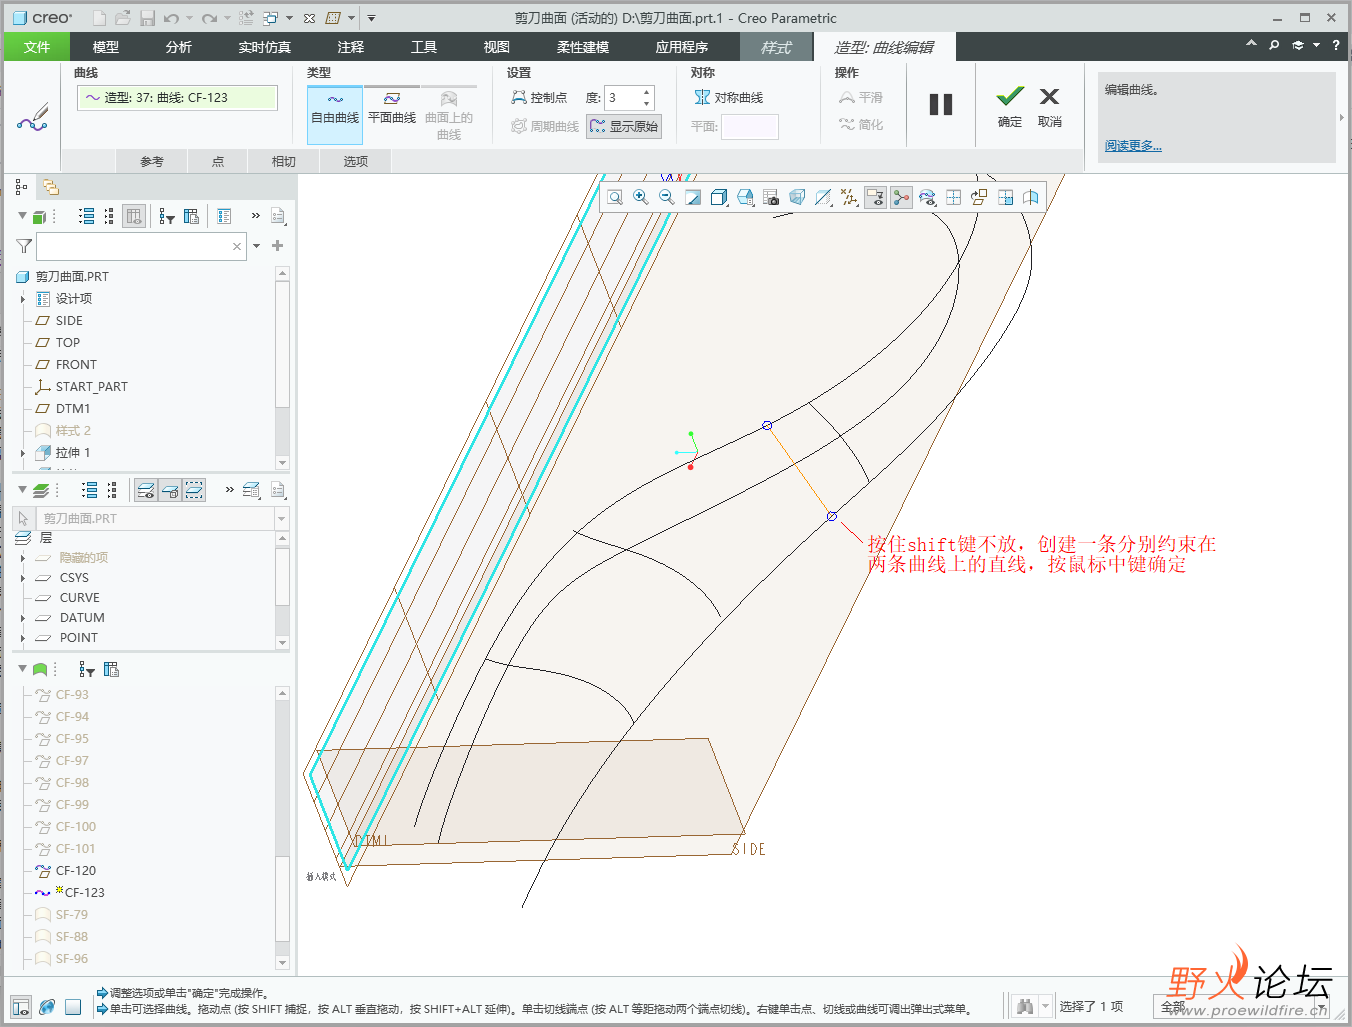Click expand-all tree icon in model tree

[x=87, y=216]
